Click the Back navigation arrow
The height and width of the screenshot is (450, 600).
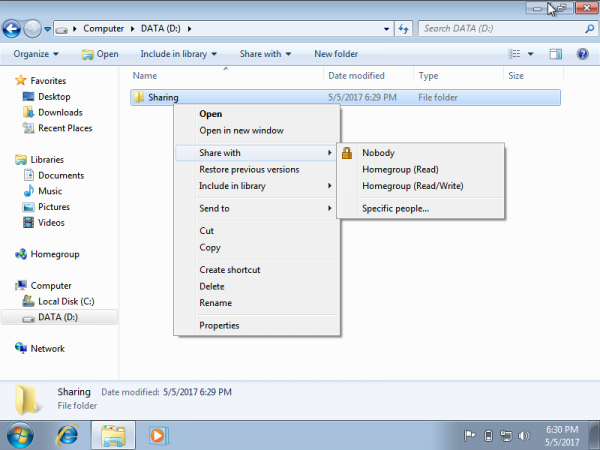click(x=11, y=29)
